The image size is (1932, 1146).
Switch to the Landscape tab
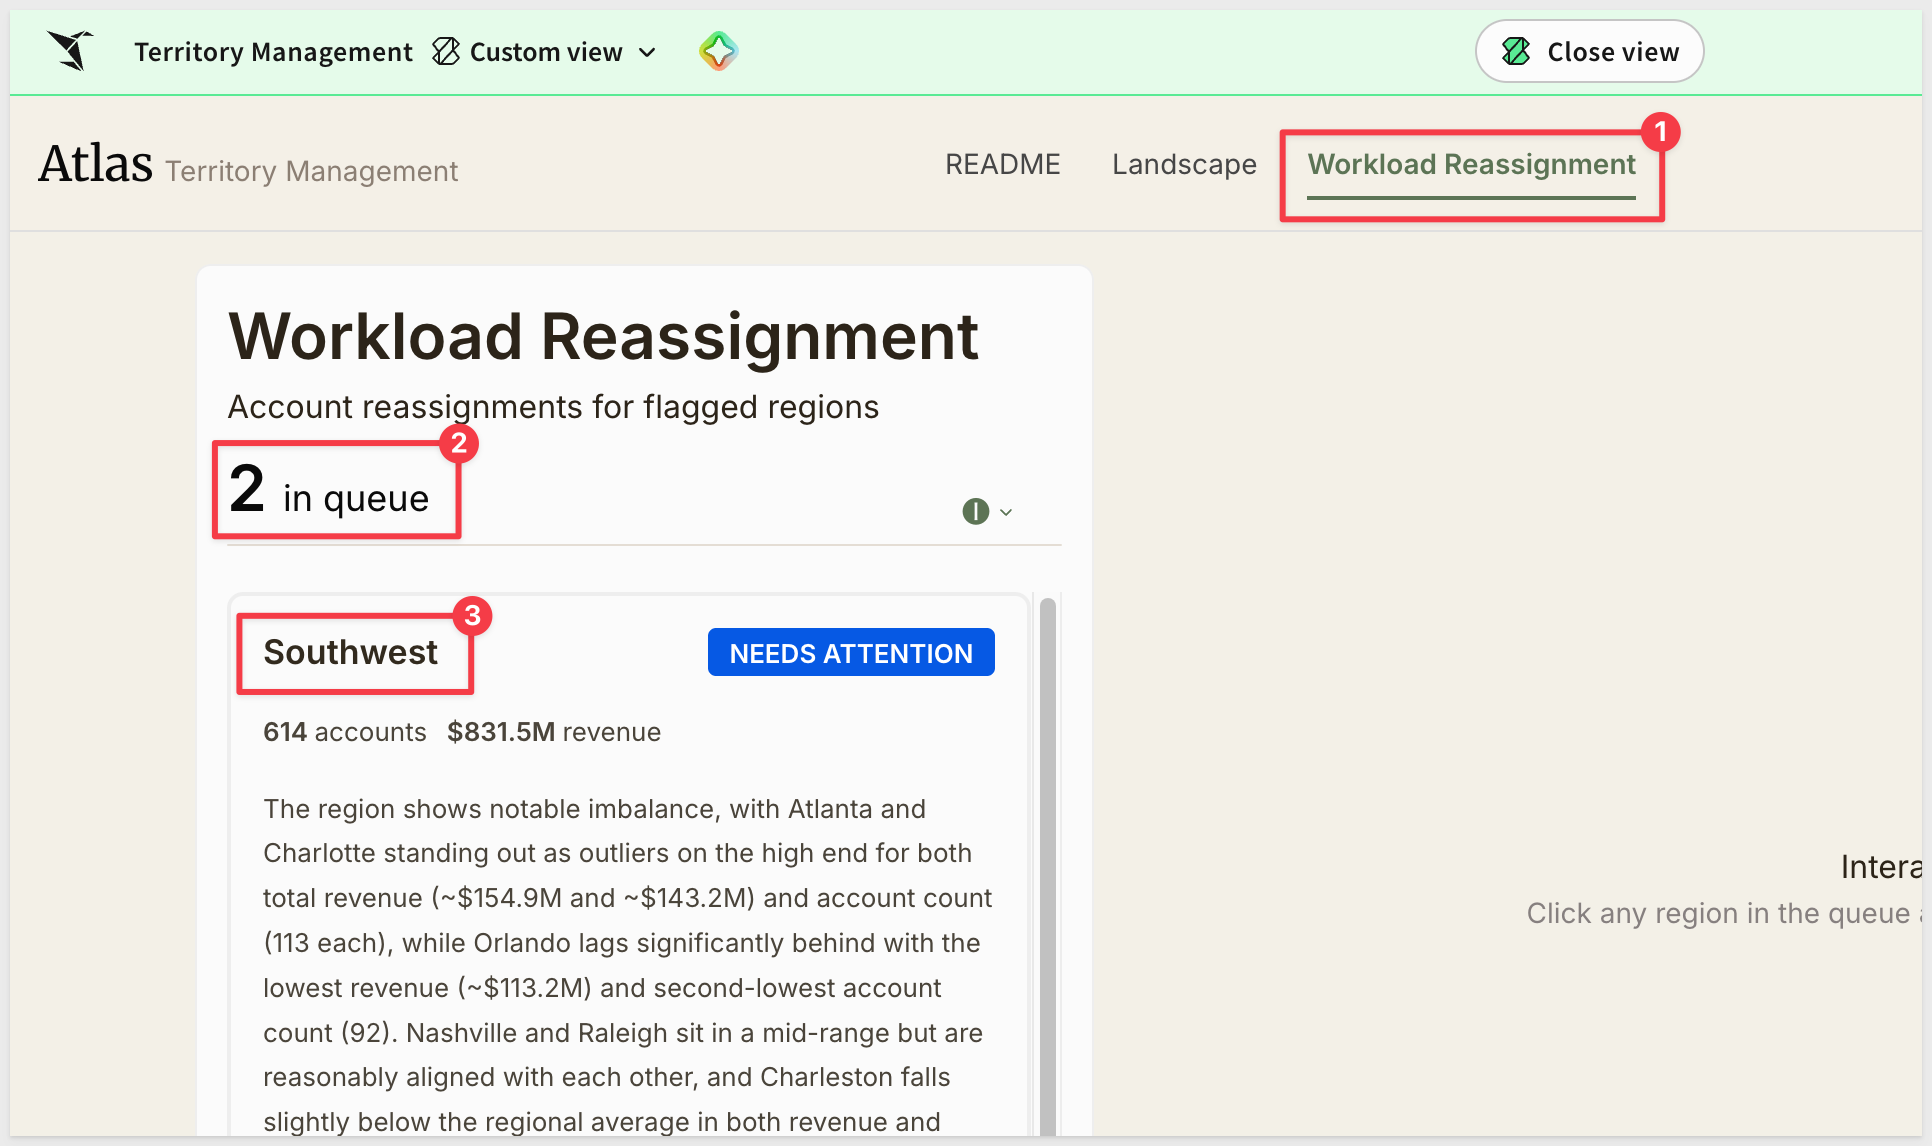[1184, 164]
